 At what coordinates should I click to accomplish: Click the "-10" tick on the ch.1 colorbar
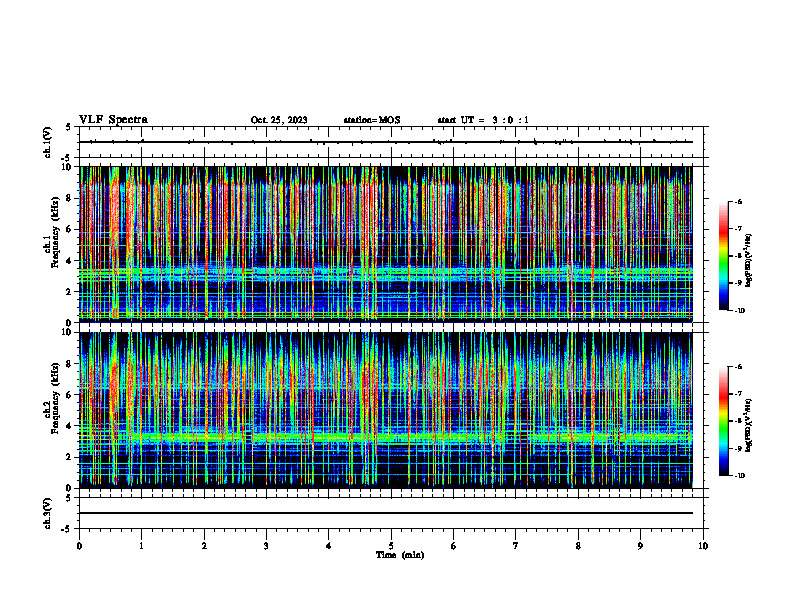[739, 311]
